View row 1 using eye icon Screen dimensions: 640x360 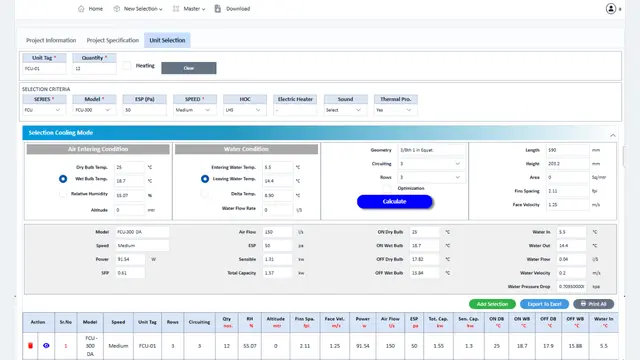click(46, 345)
